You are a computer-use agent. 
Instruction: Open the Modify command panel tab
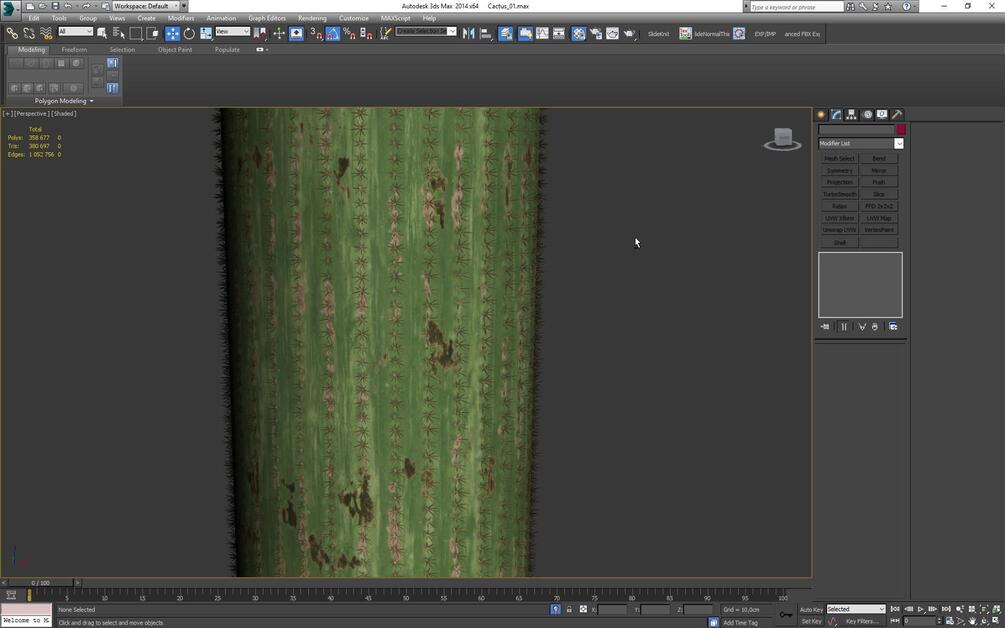(x=836, y=114)
